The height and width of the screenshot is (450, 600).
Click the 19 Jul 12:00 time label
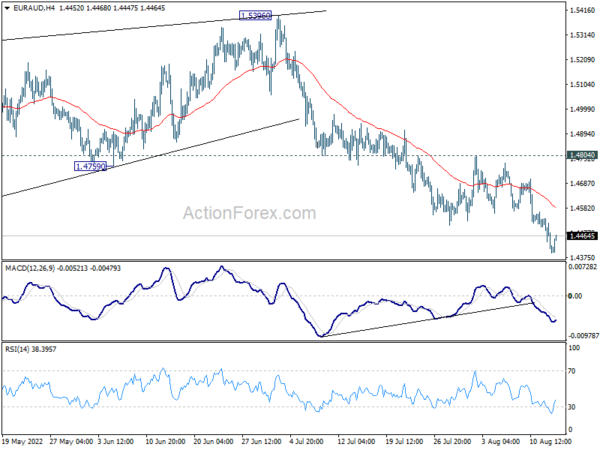click(404, 441)
